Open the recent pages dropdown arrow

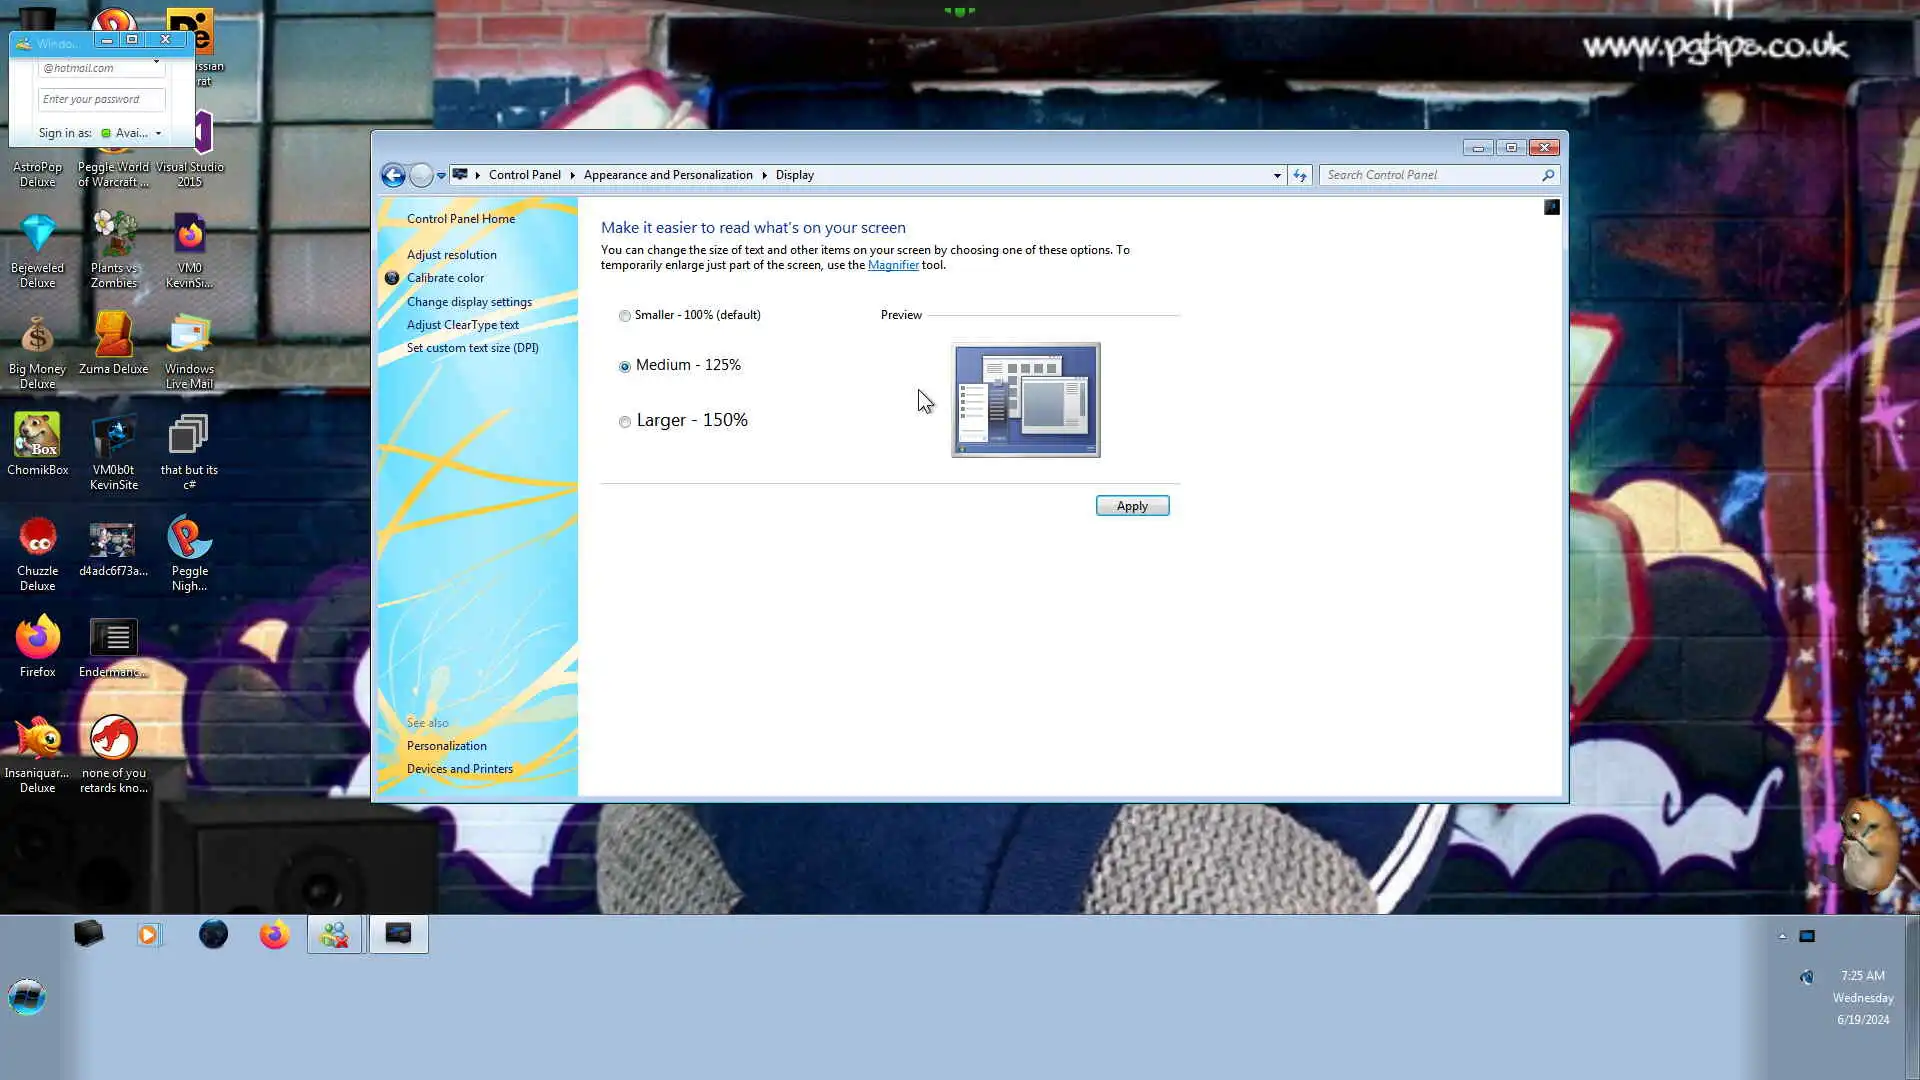click(x=441, y=176)
